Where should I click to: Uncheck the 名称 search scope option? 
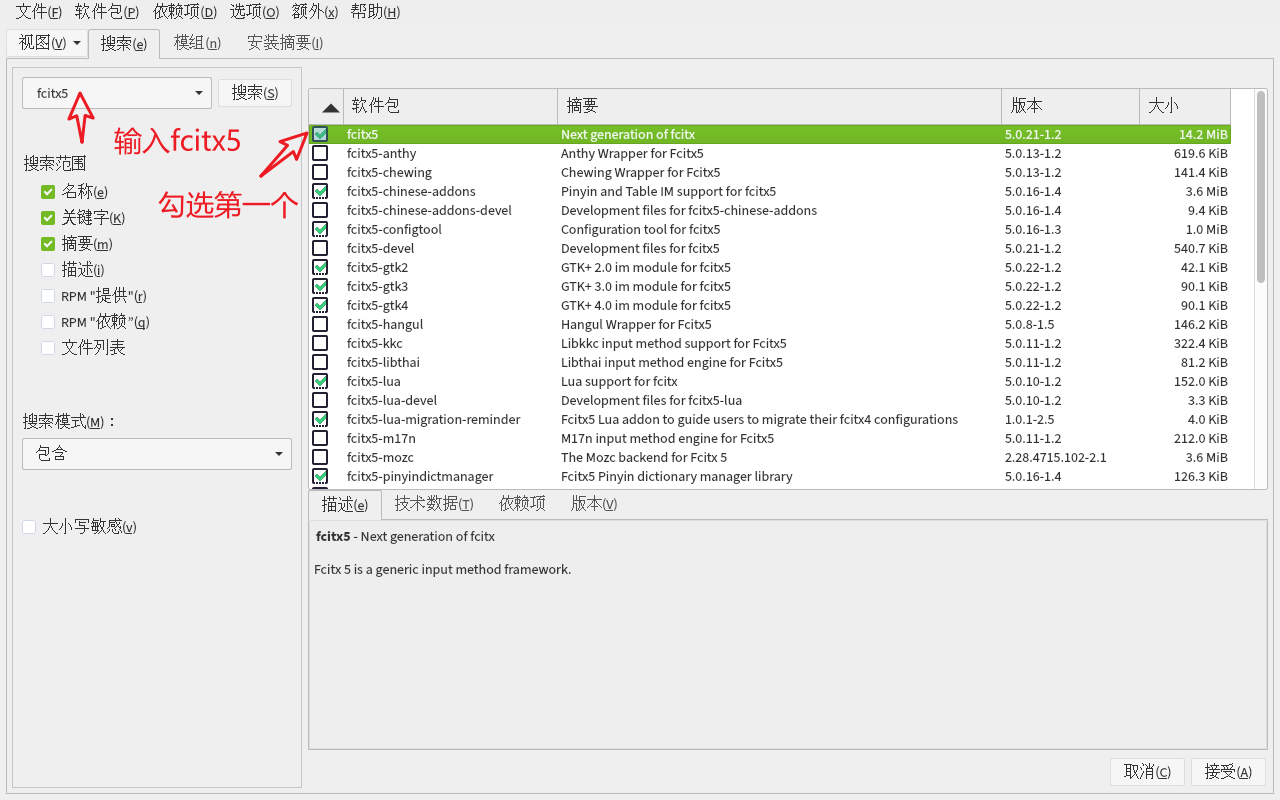click(x=48, y=192)
